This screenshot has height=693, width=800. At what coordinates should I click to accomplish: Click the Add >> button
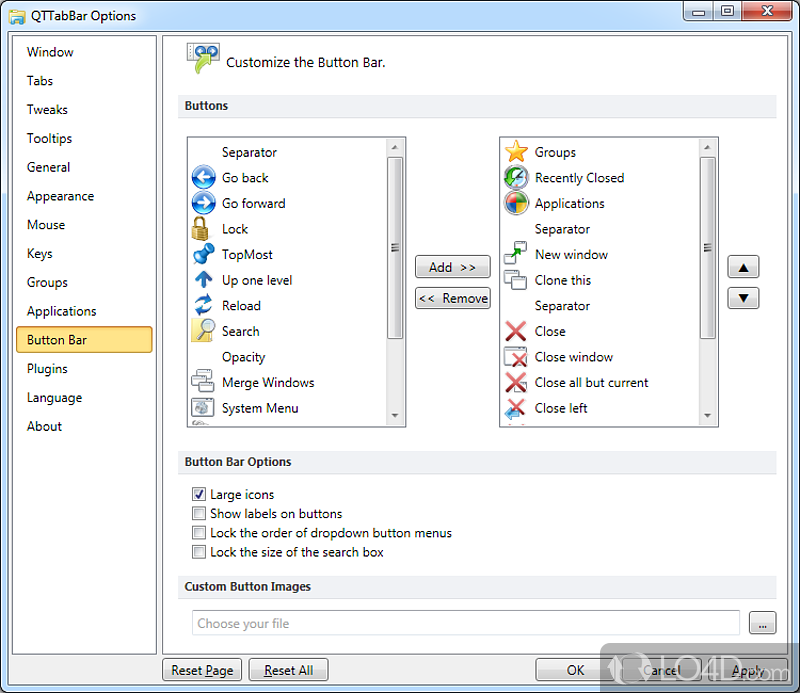coord(453,267)
